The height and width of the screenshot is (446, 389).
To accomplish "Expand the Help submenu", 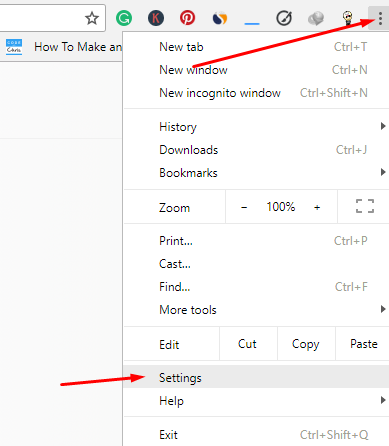I will pos(256,401).
